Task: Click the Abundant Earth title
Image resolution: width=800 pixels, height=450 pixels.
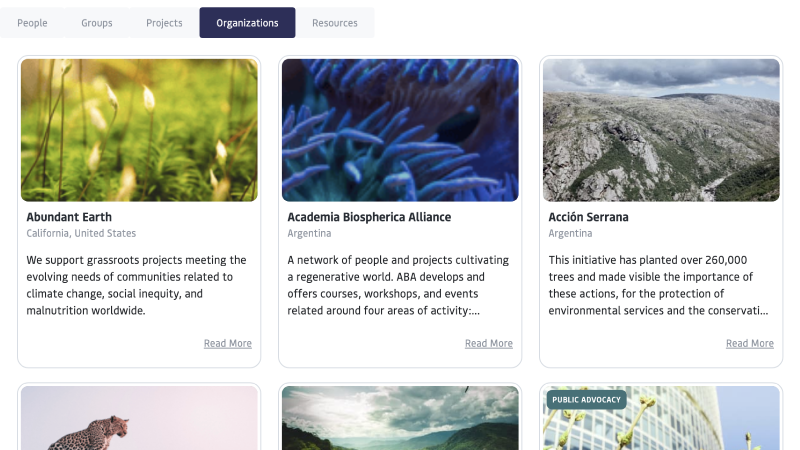Action: coord(69,217)
